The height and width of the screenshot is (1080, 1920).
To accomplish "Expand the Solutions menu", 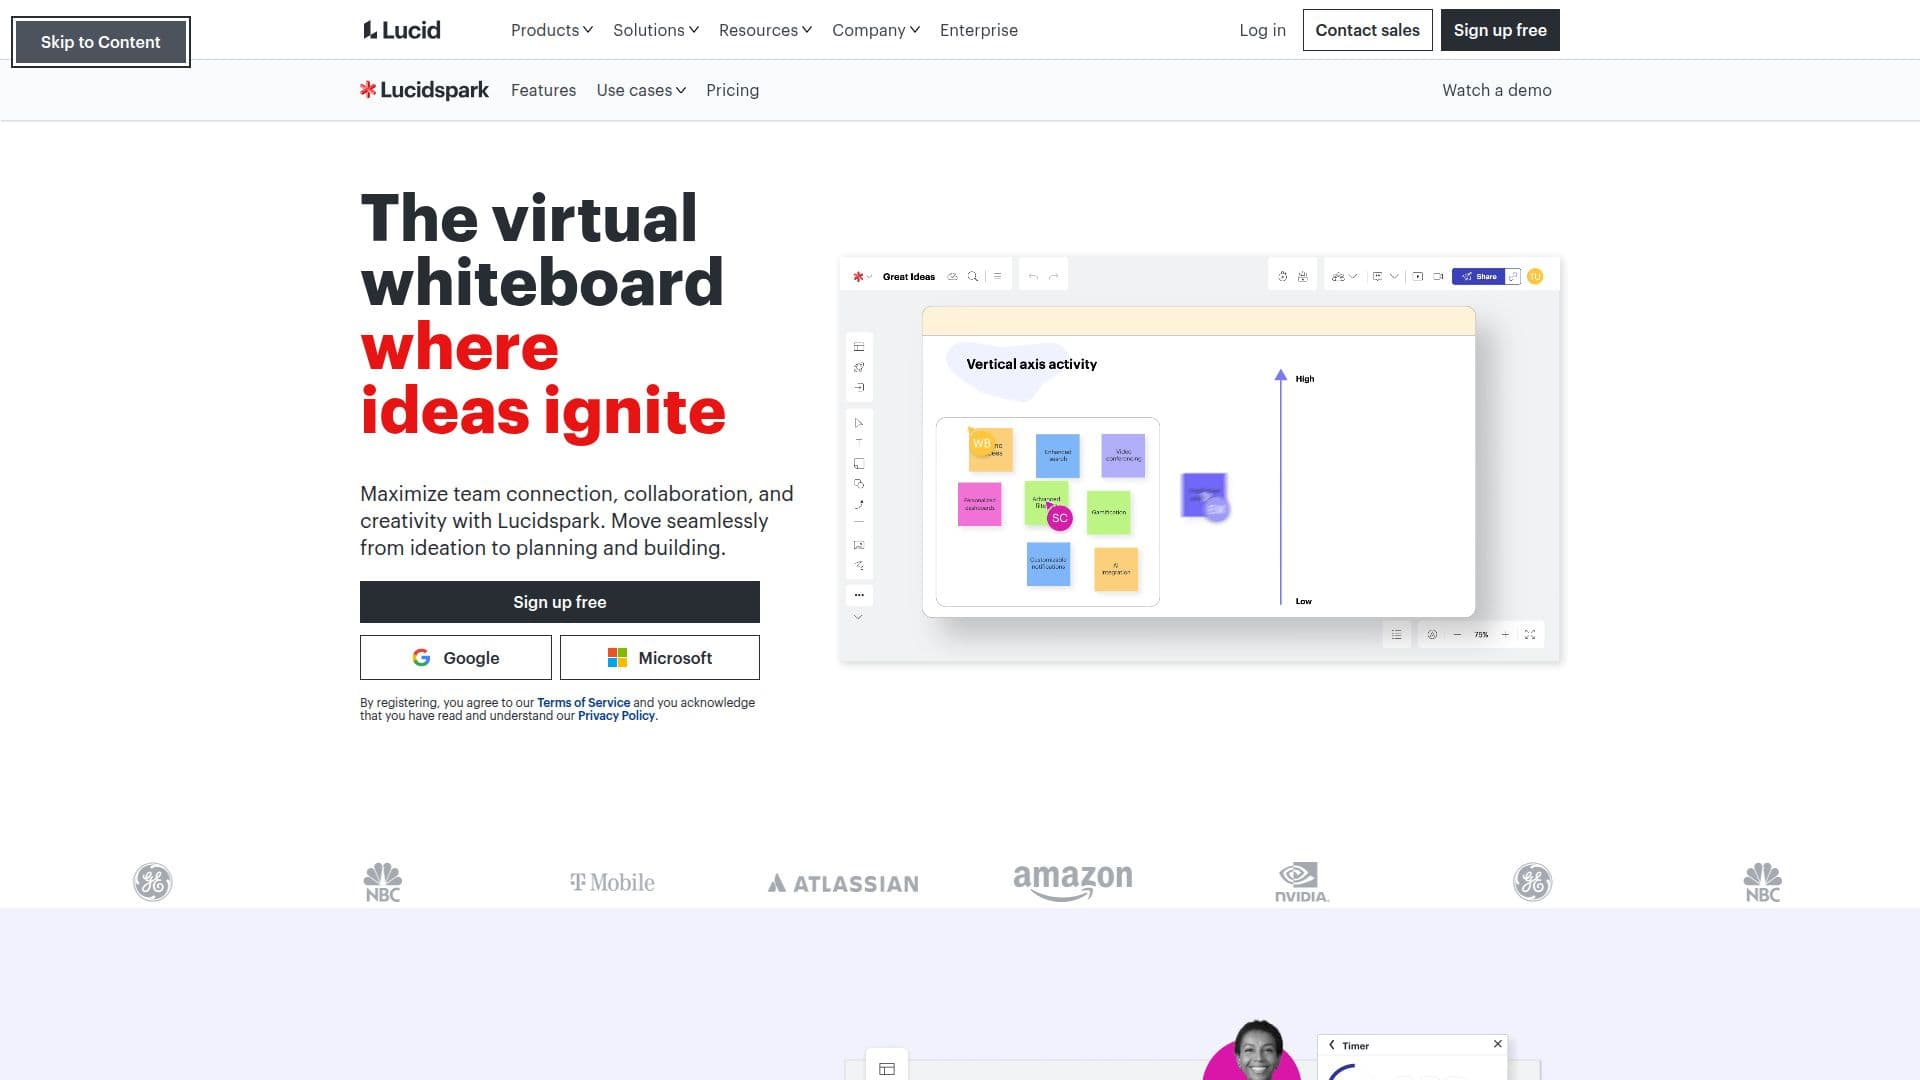I will point(656,30).
